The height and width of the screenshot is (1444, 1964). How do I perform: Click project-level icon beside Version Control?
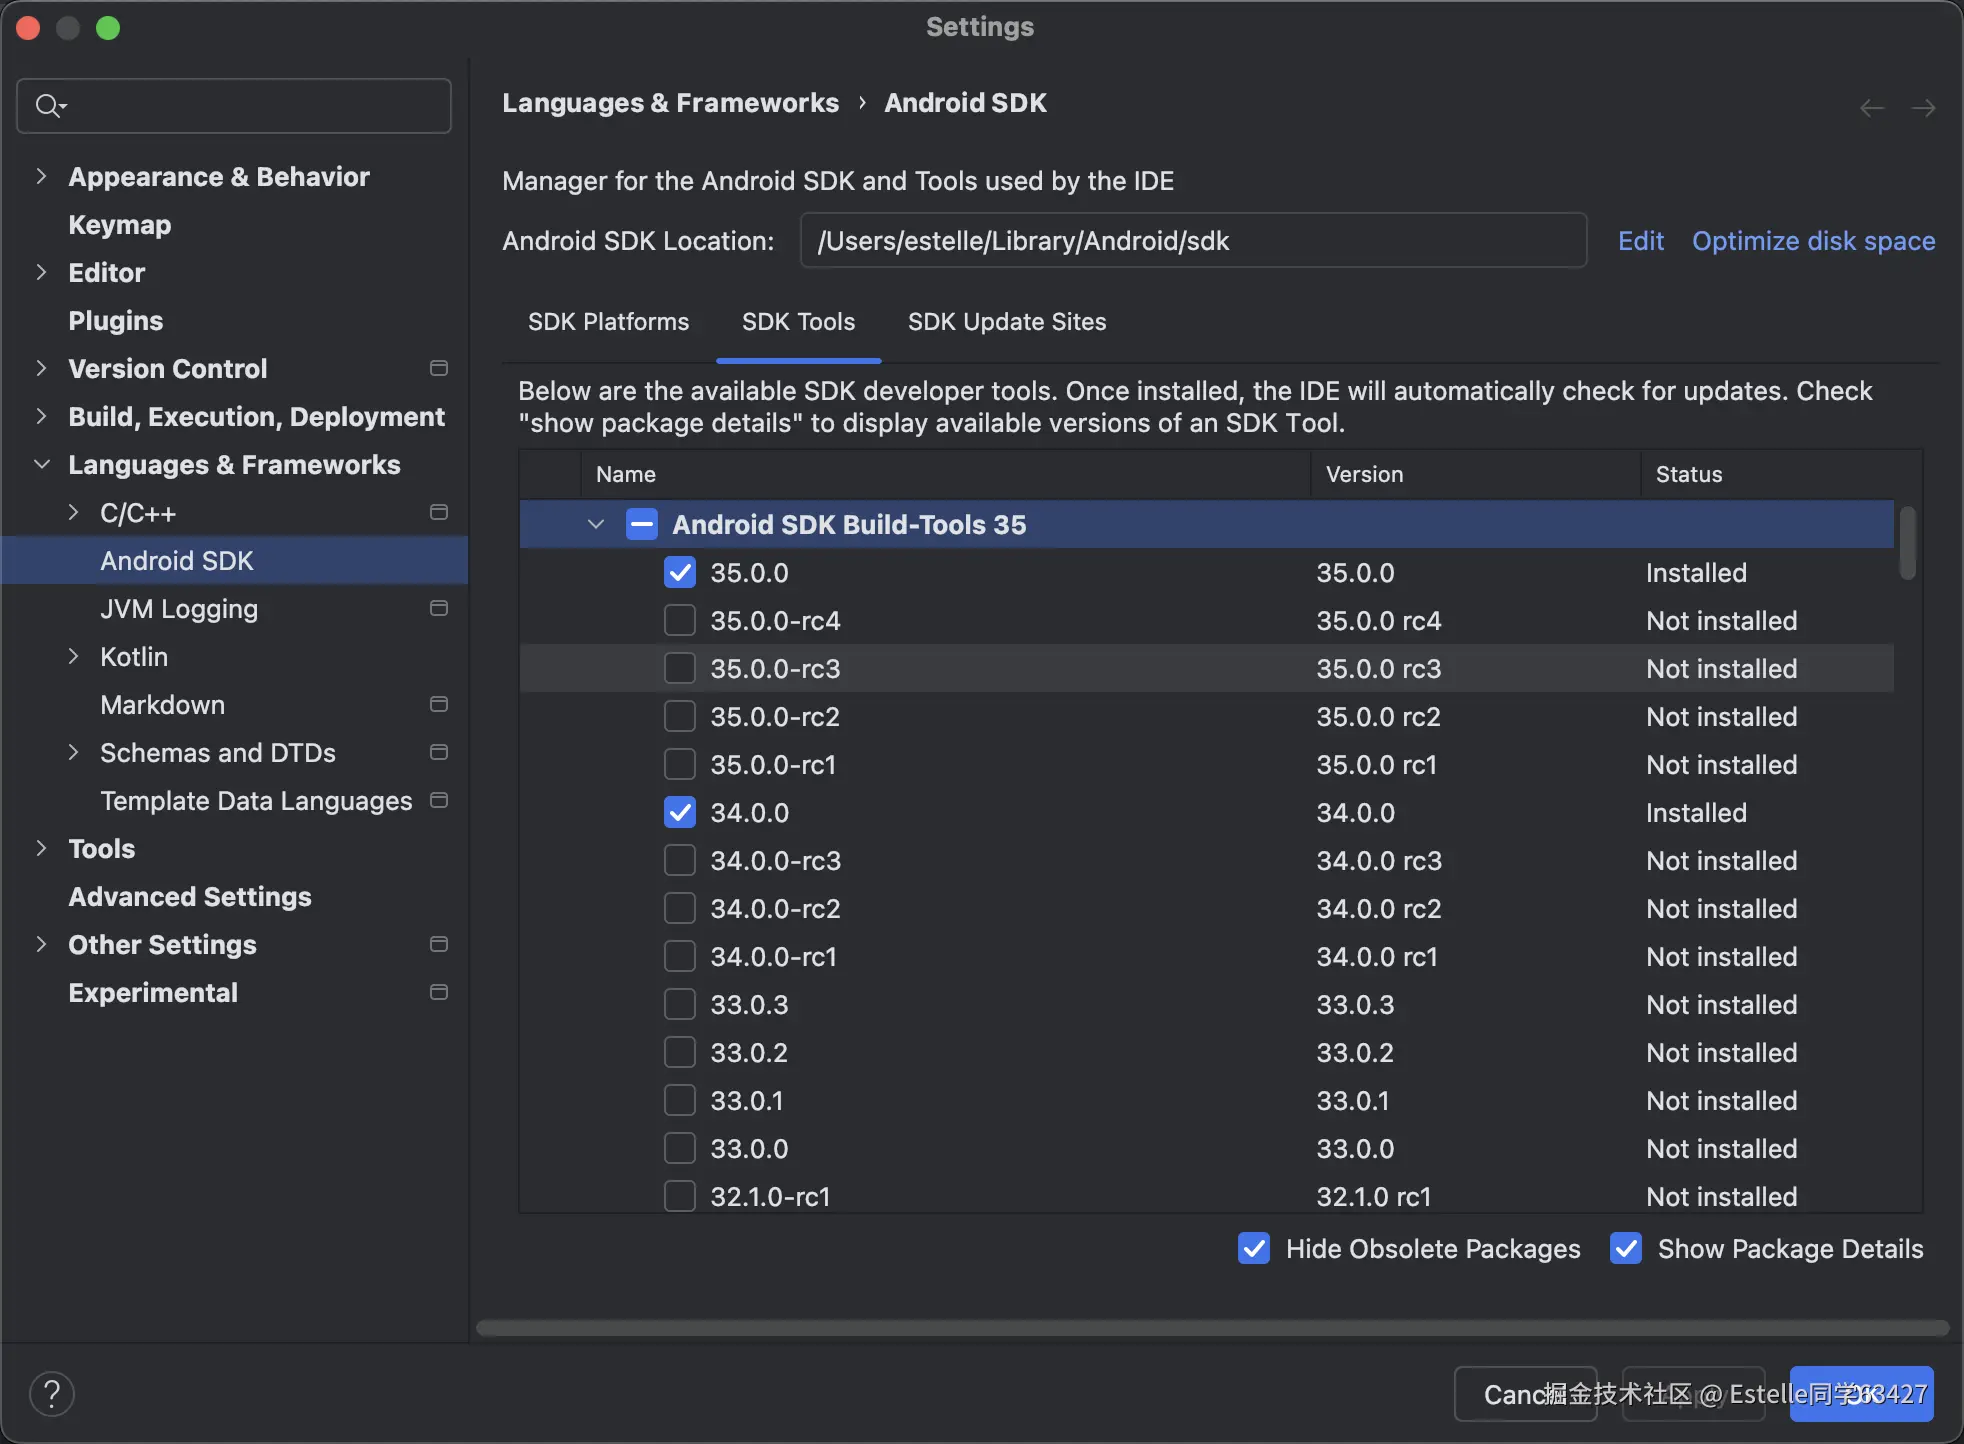(438, 368)
